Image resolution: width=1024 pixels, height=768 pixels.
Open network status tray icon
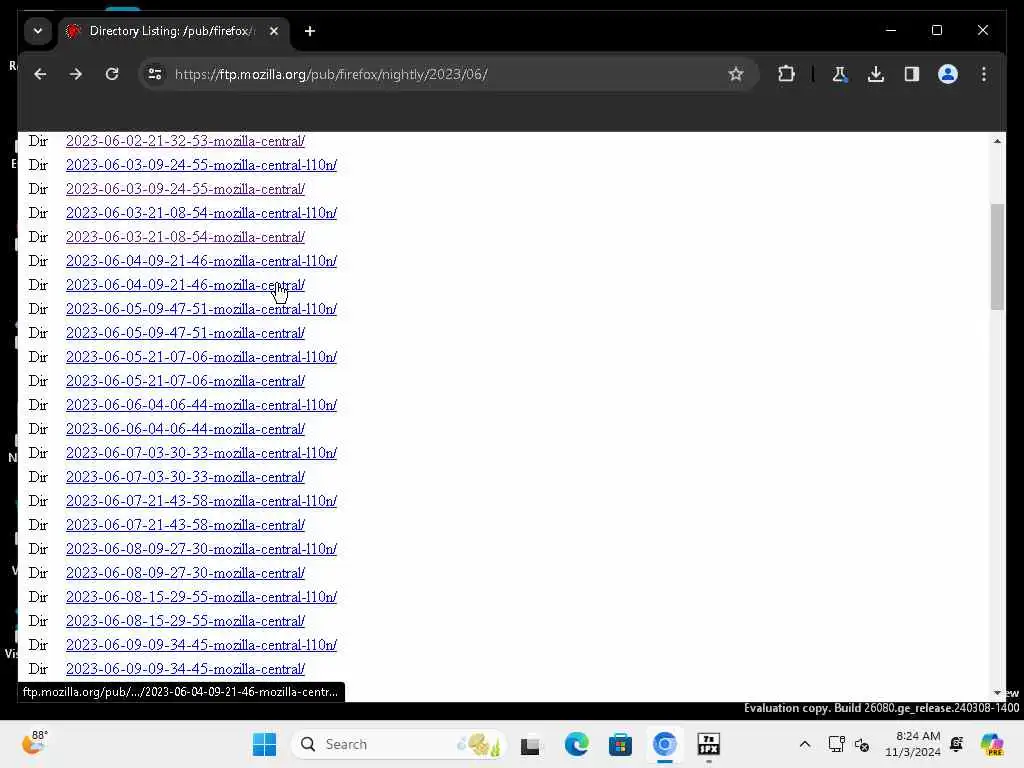(x=836, y=744)
